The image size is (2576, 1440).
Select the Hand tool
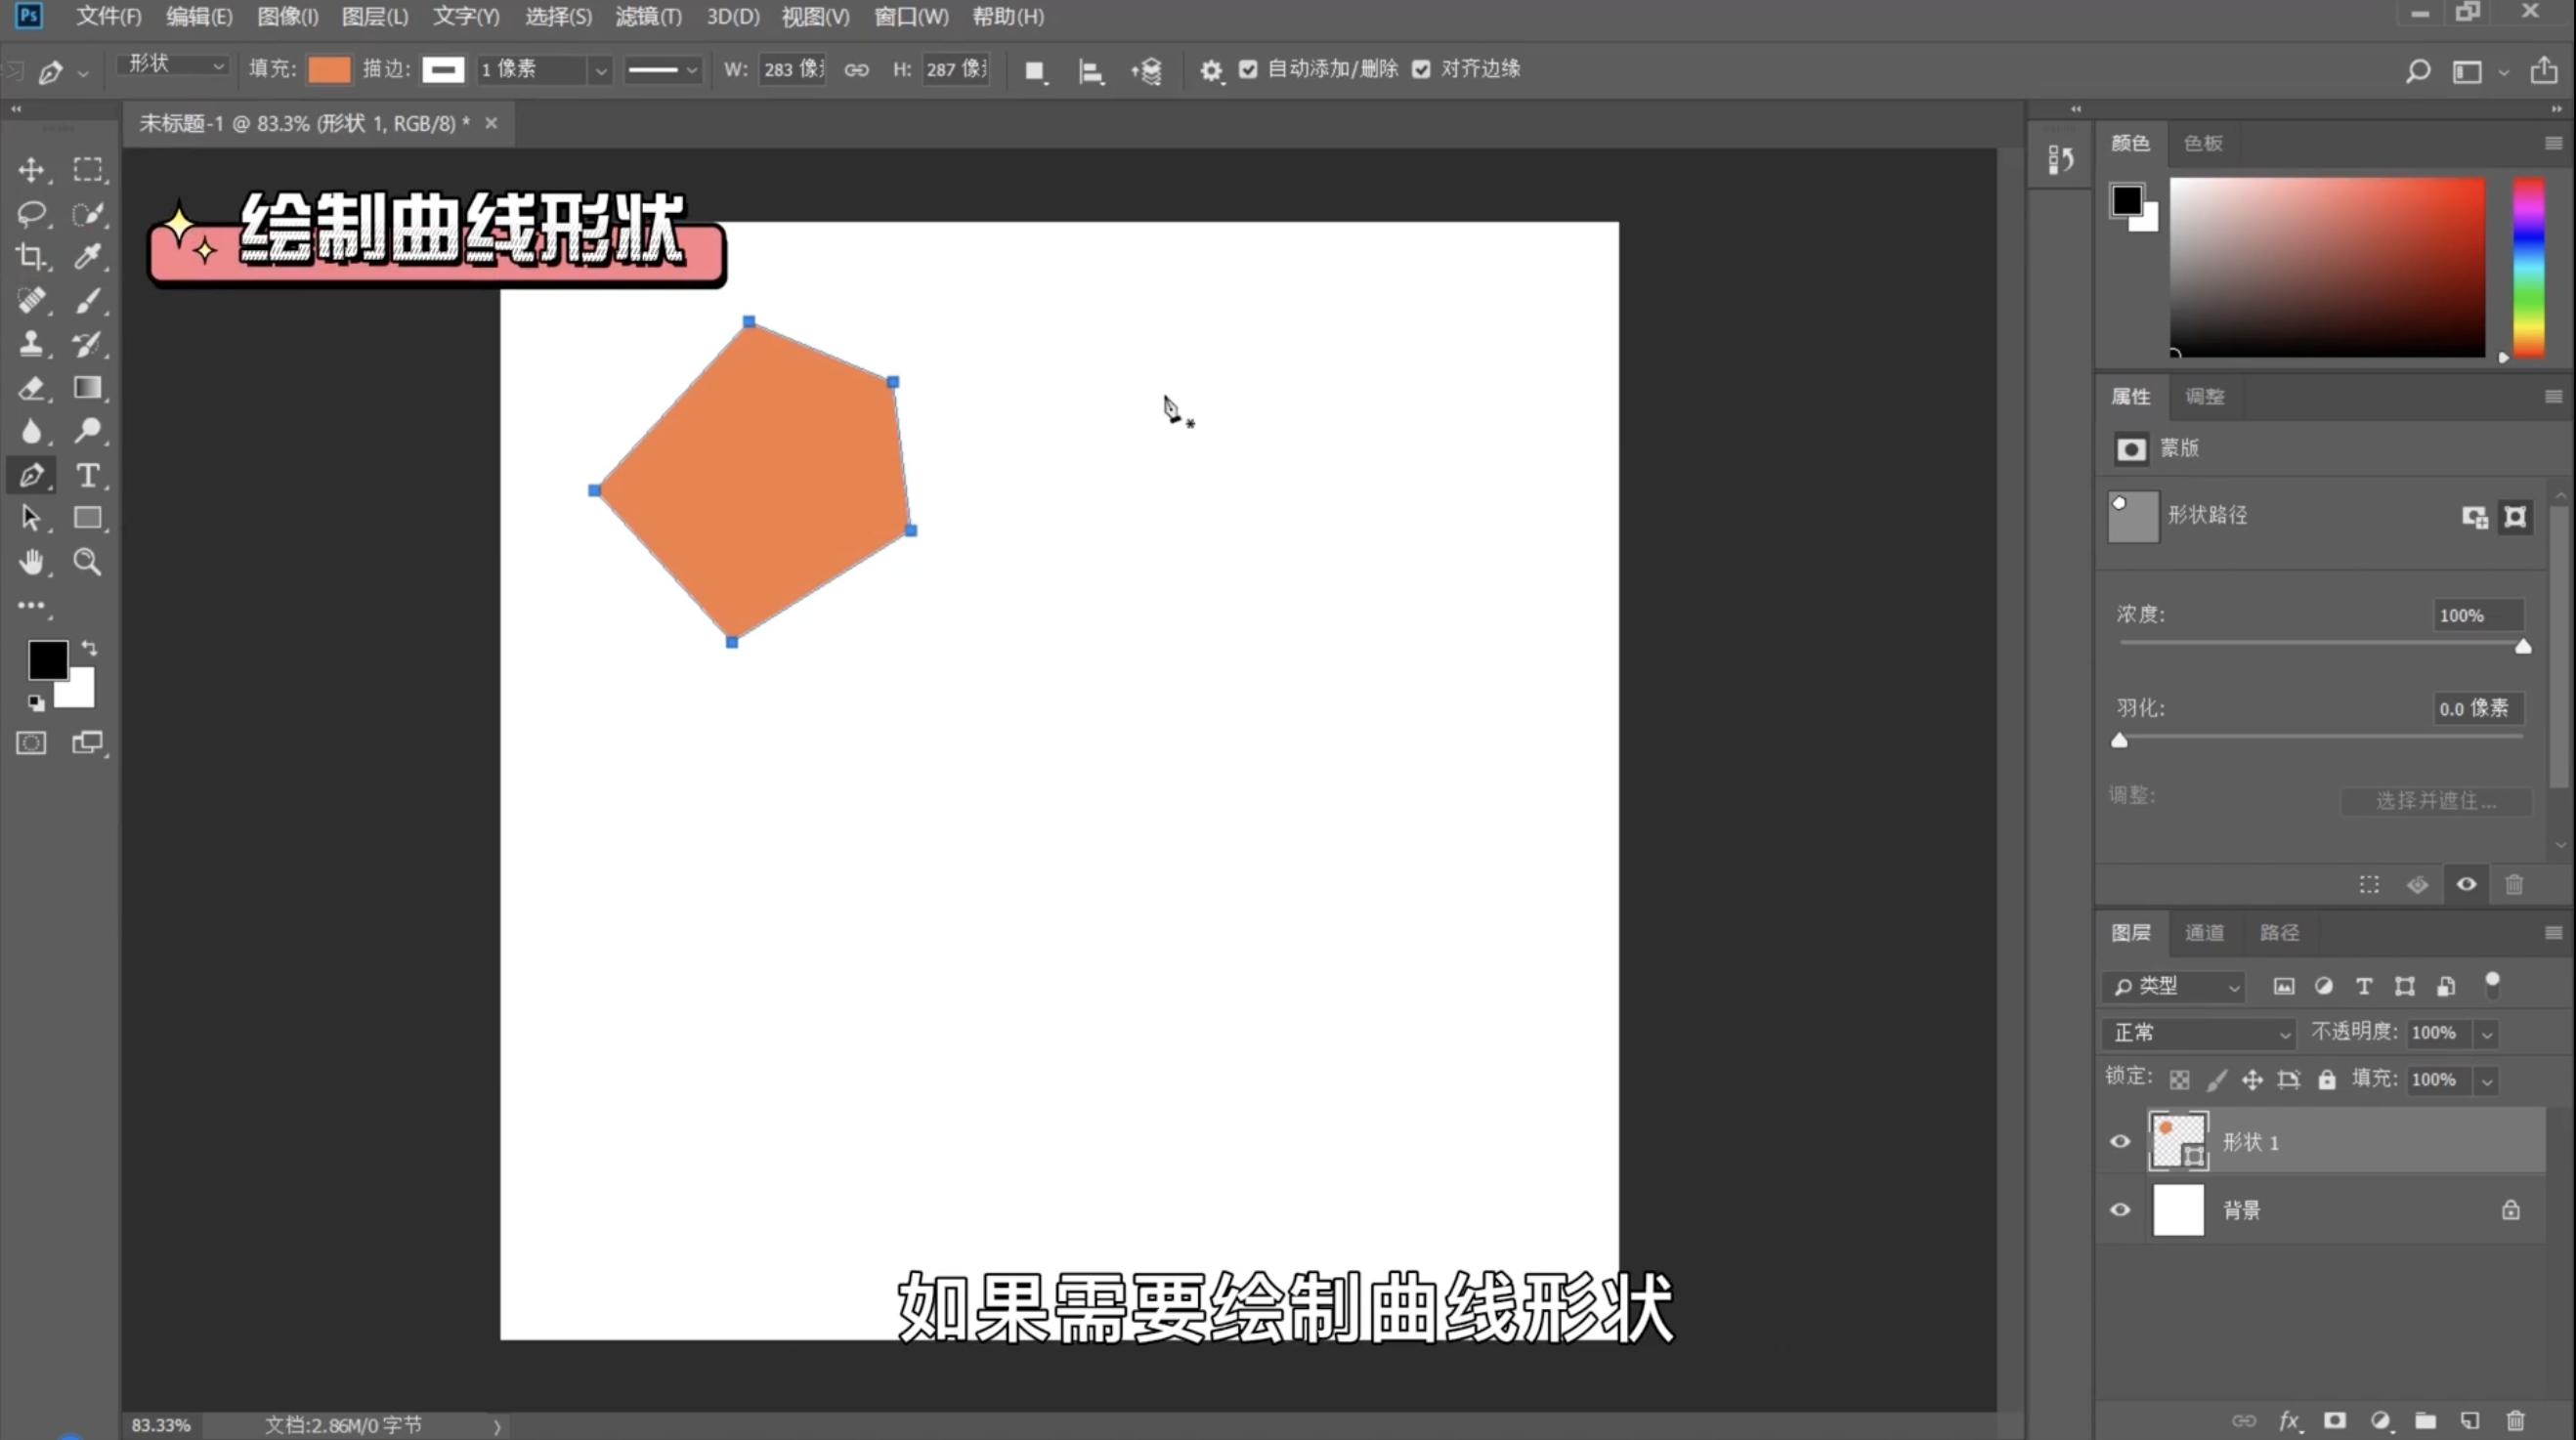coord(31,562)
